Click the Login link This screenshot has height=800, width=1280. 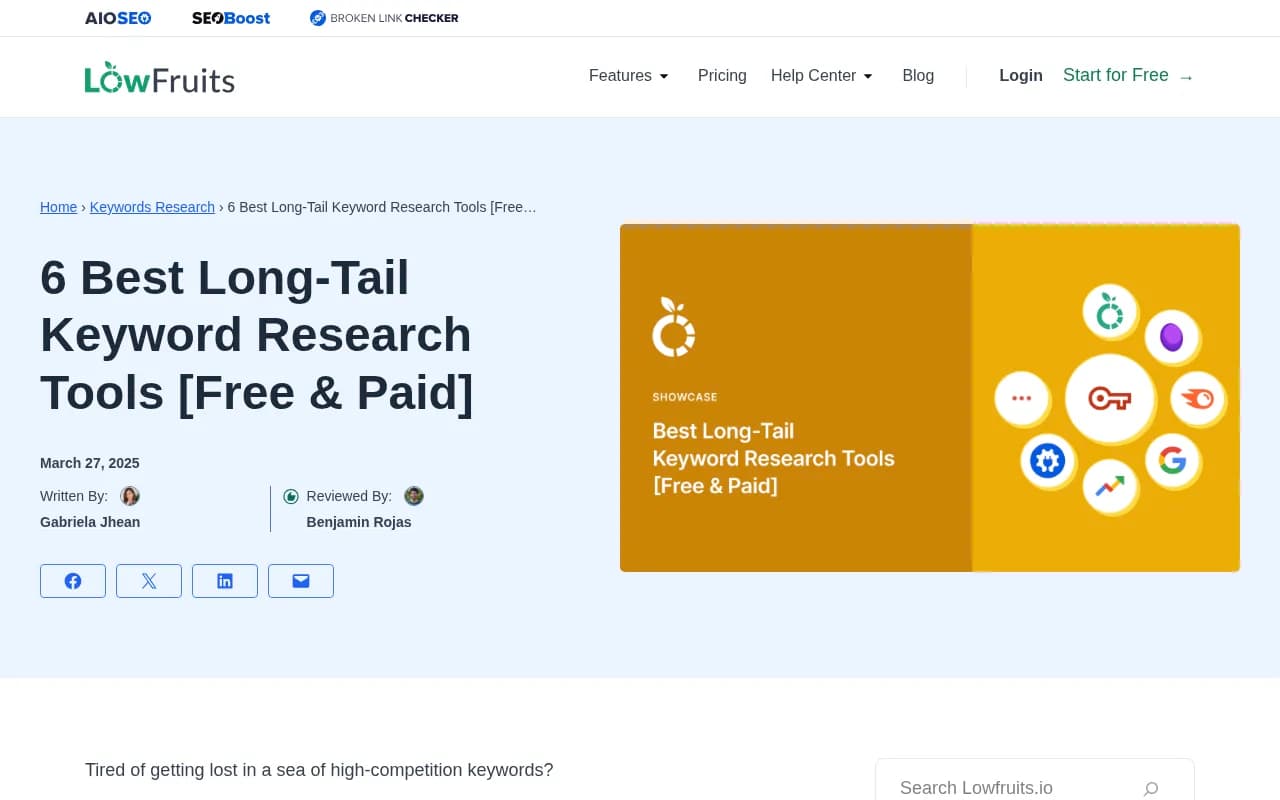coord(1021,76)
